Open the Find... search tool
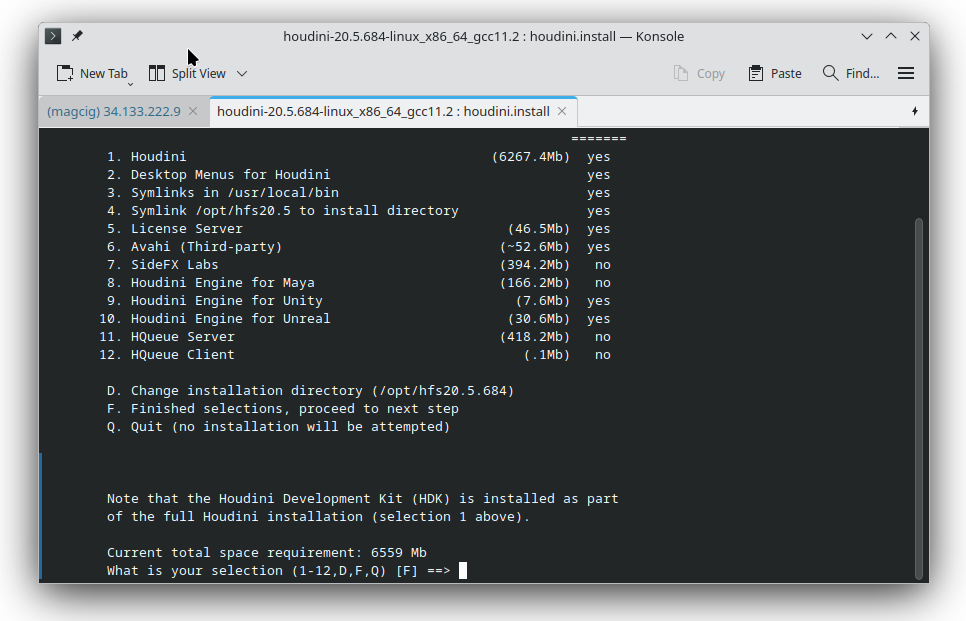The height and width of the screenshot is (621, 966). click(851, 74)
